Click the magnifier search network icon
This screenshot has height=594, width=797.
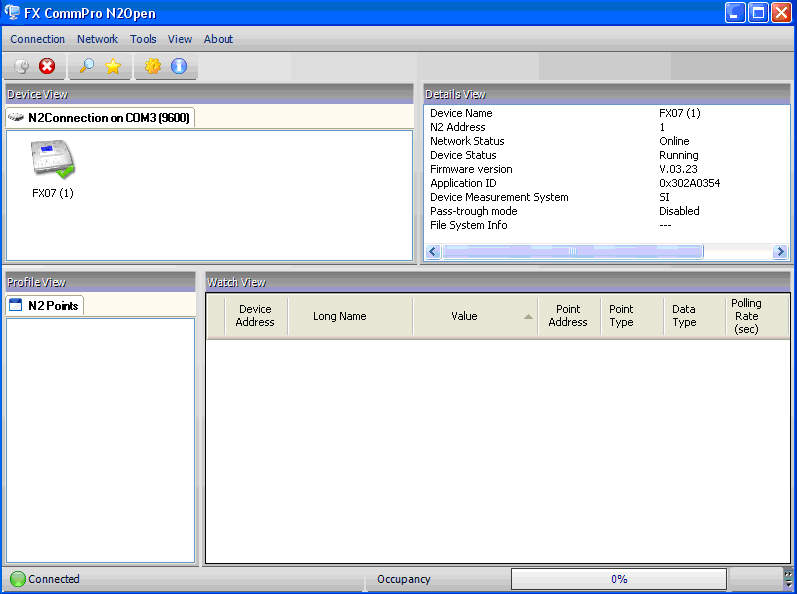pyautogui.click(x=87, y=66)
